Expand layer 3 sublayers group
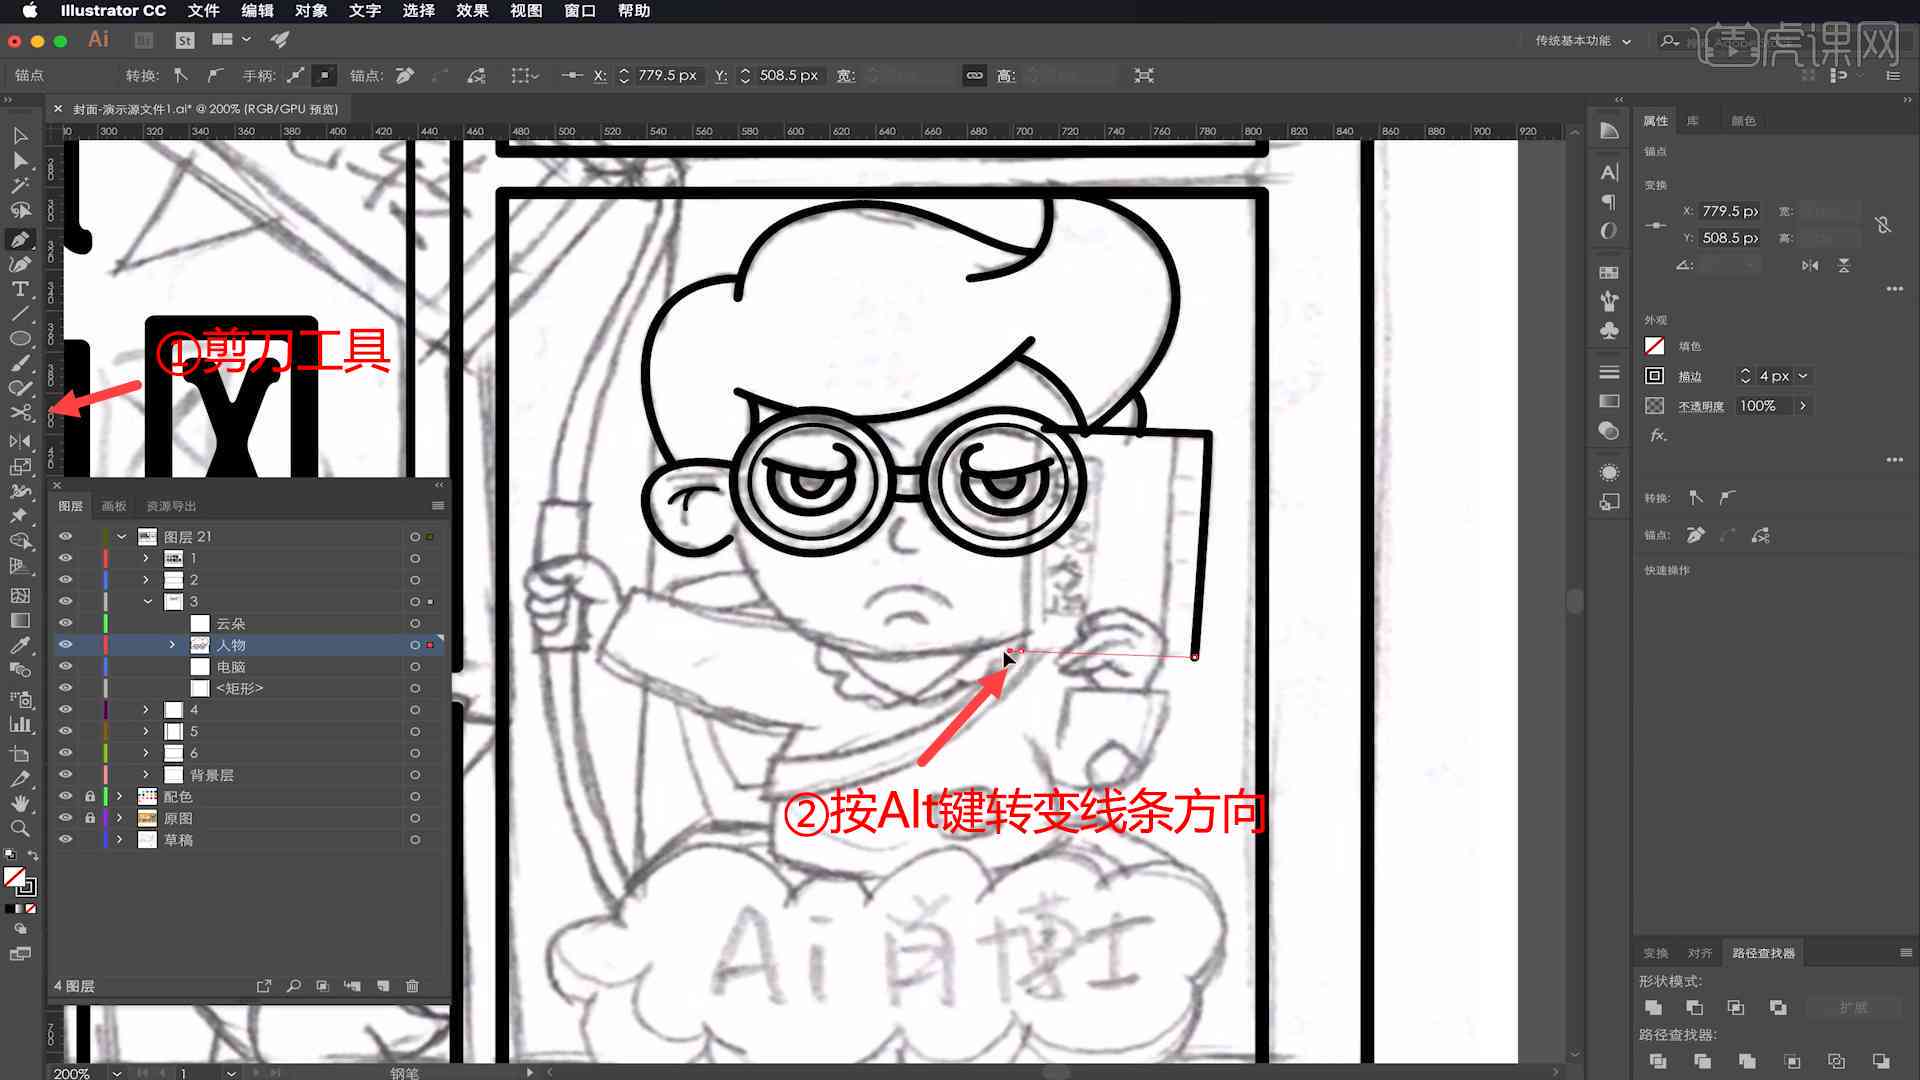The height and width of the screenshot is (1080, 1920). 146,601
